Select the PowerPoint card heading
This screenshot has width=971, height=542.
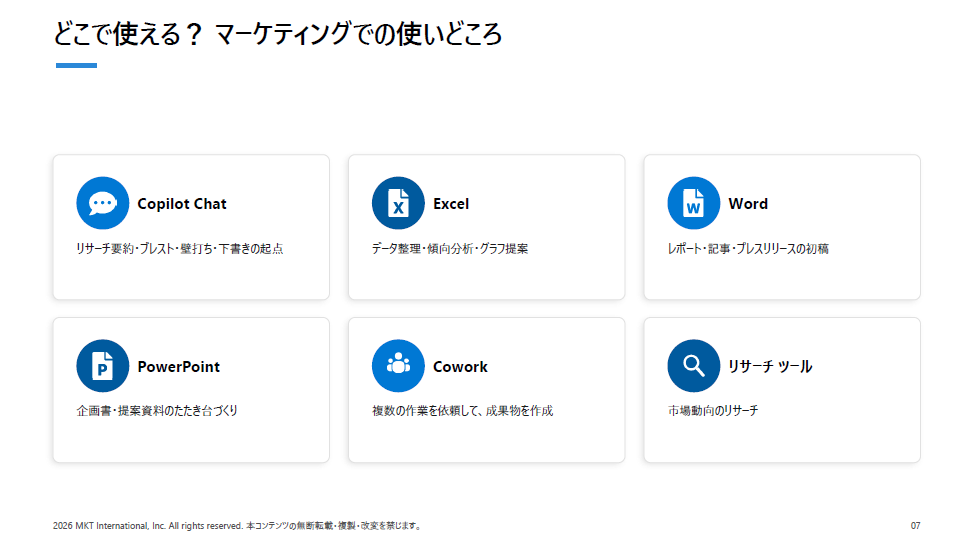(x=179, y=367)
